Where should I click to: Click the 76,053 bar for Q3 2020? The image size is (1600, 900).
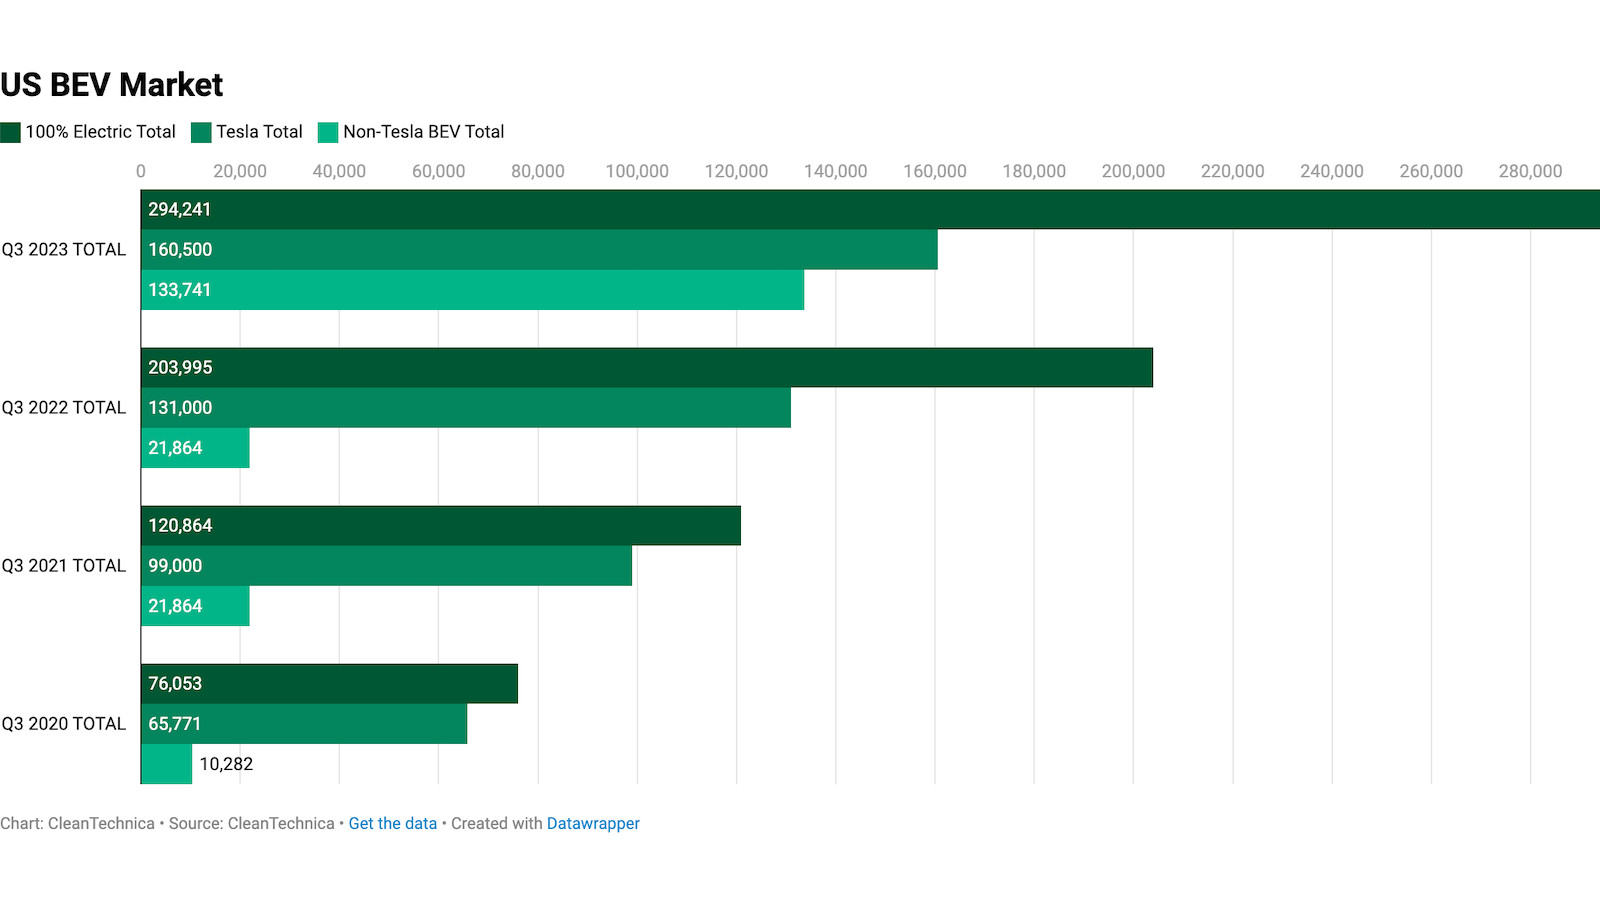tap(329, 684)
